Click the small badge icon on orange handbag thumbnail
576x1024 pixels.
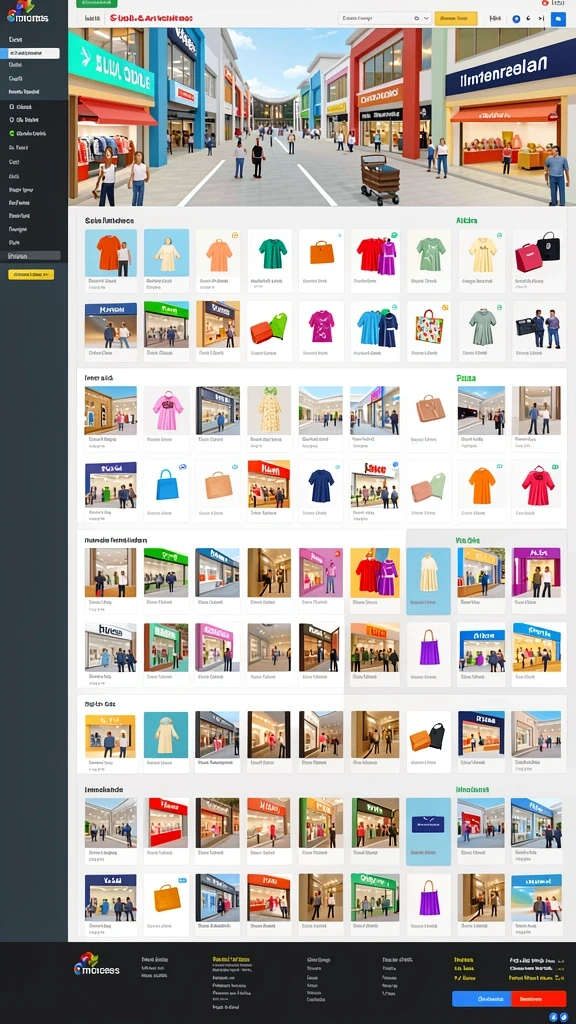[x=340, y=235]
